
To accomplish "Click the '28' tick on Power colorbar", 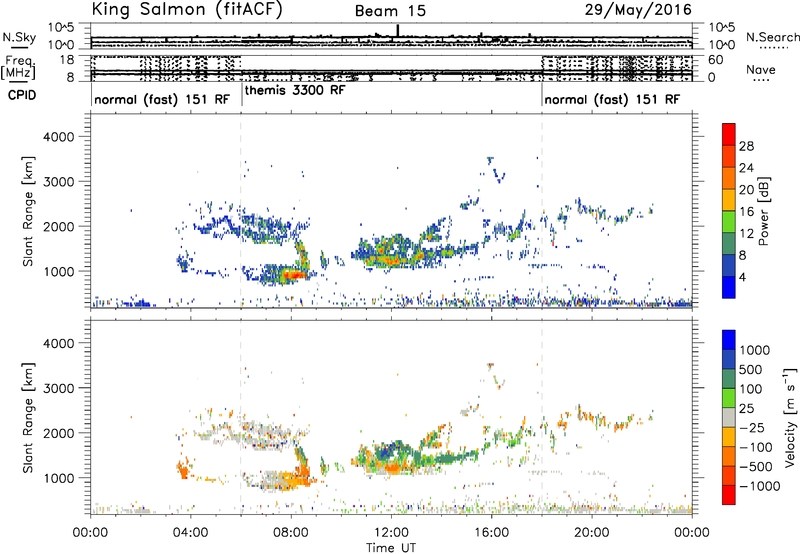I will [746, 146].
